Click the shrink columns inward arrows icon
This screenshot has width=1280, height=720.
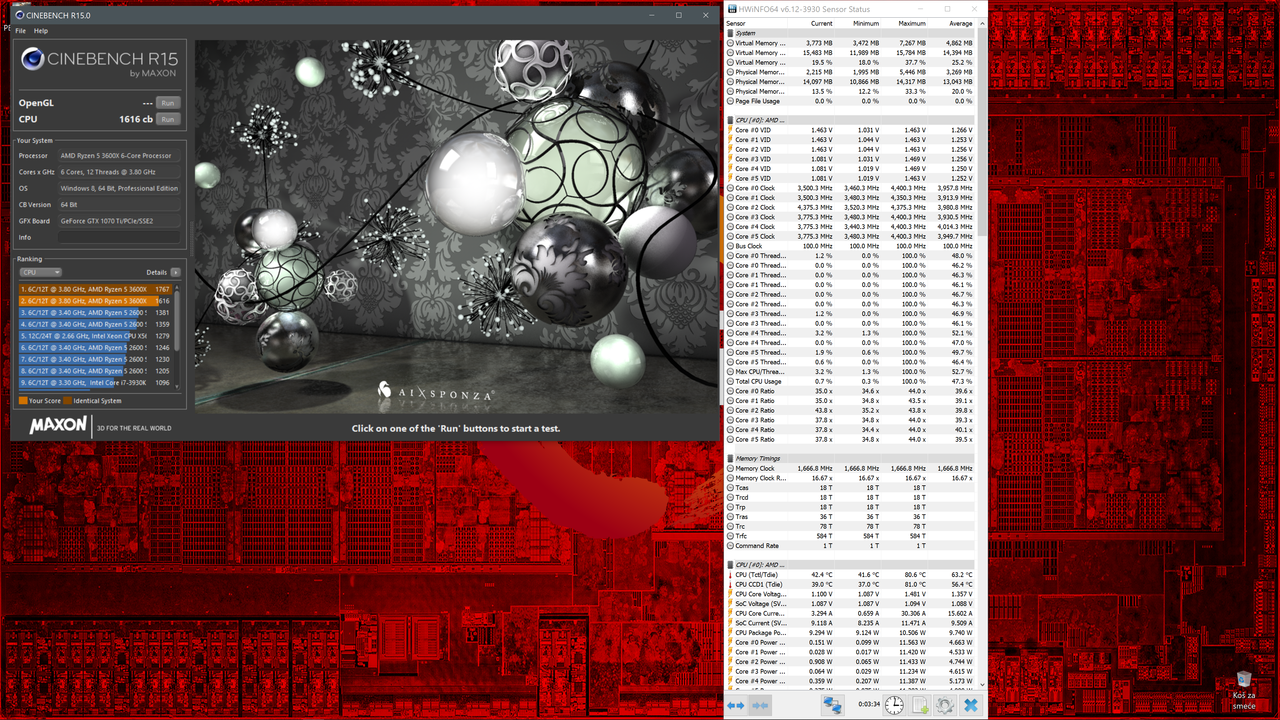pyautogui.click(x=760, y=705)
